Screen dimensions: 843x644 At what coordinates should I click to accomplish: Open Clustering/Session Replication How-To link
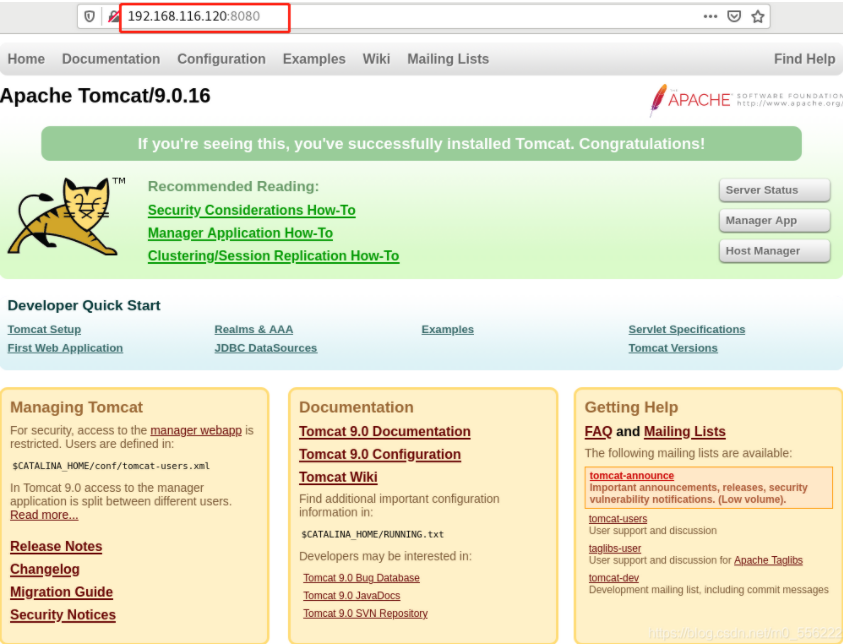point(274,255)
